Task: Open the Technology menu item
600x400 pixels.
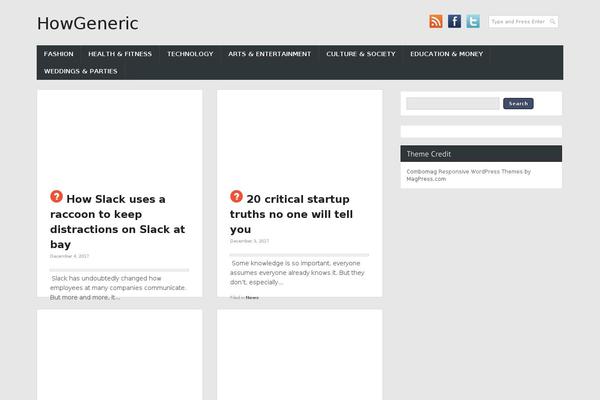Action: (x=190, y=54)
